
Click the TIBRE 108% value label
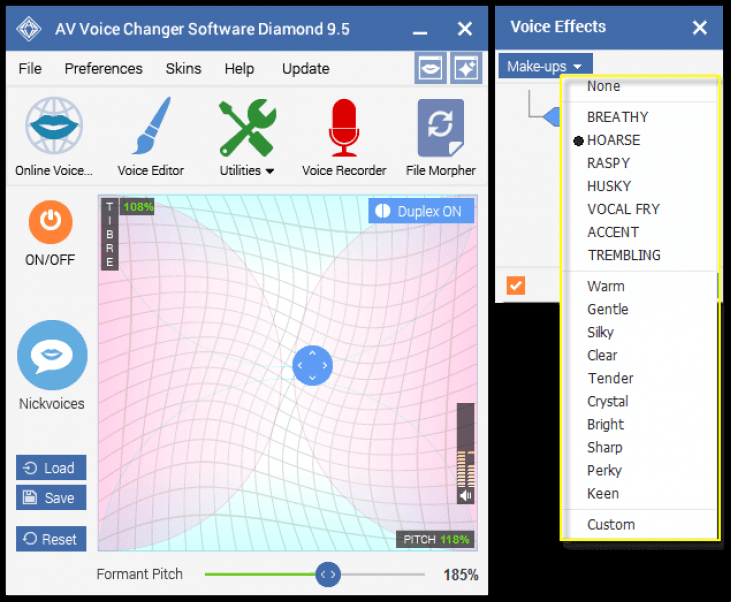coord(138,207)
